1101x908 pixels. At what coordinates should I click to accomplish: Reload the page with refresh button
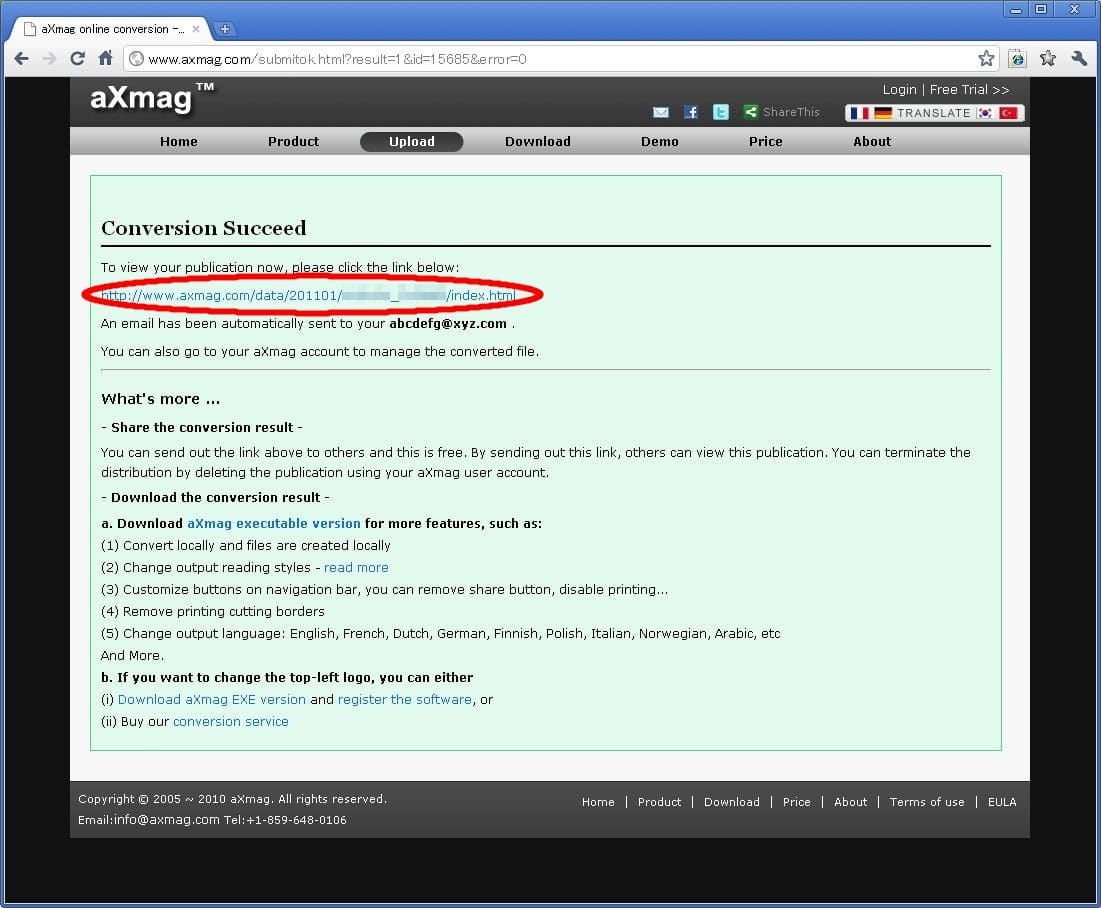77,59
